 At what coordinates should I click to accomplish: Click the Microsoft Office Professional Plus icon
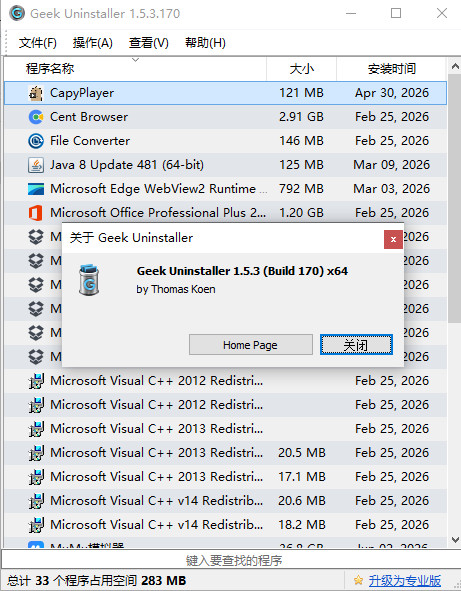(36, 213)
